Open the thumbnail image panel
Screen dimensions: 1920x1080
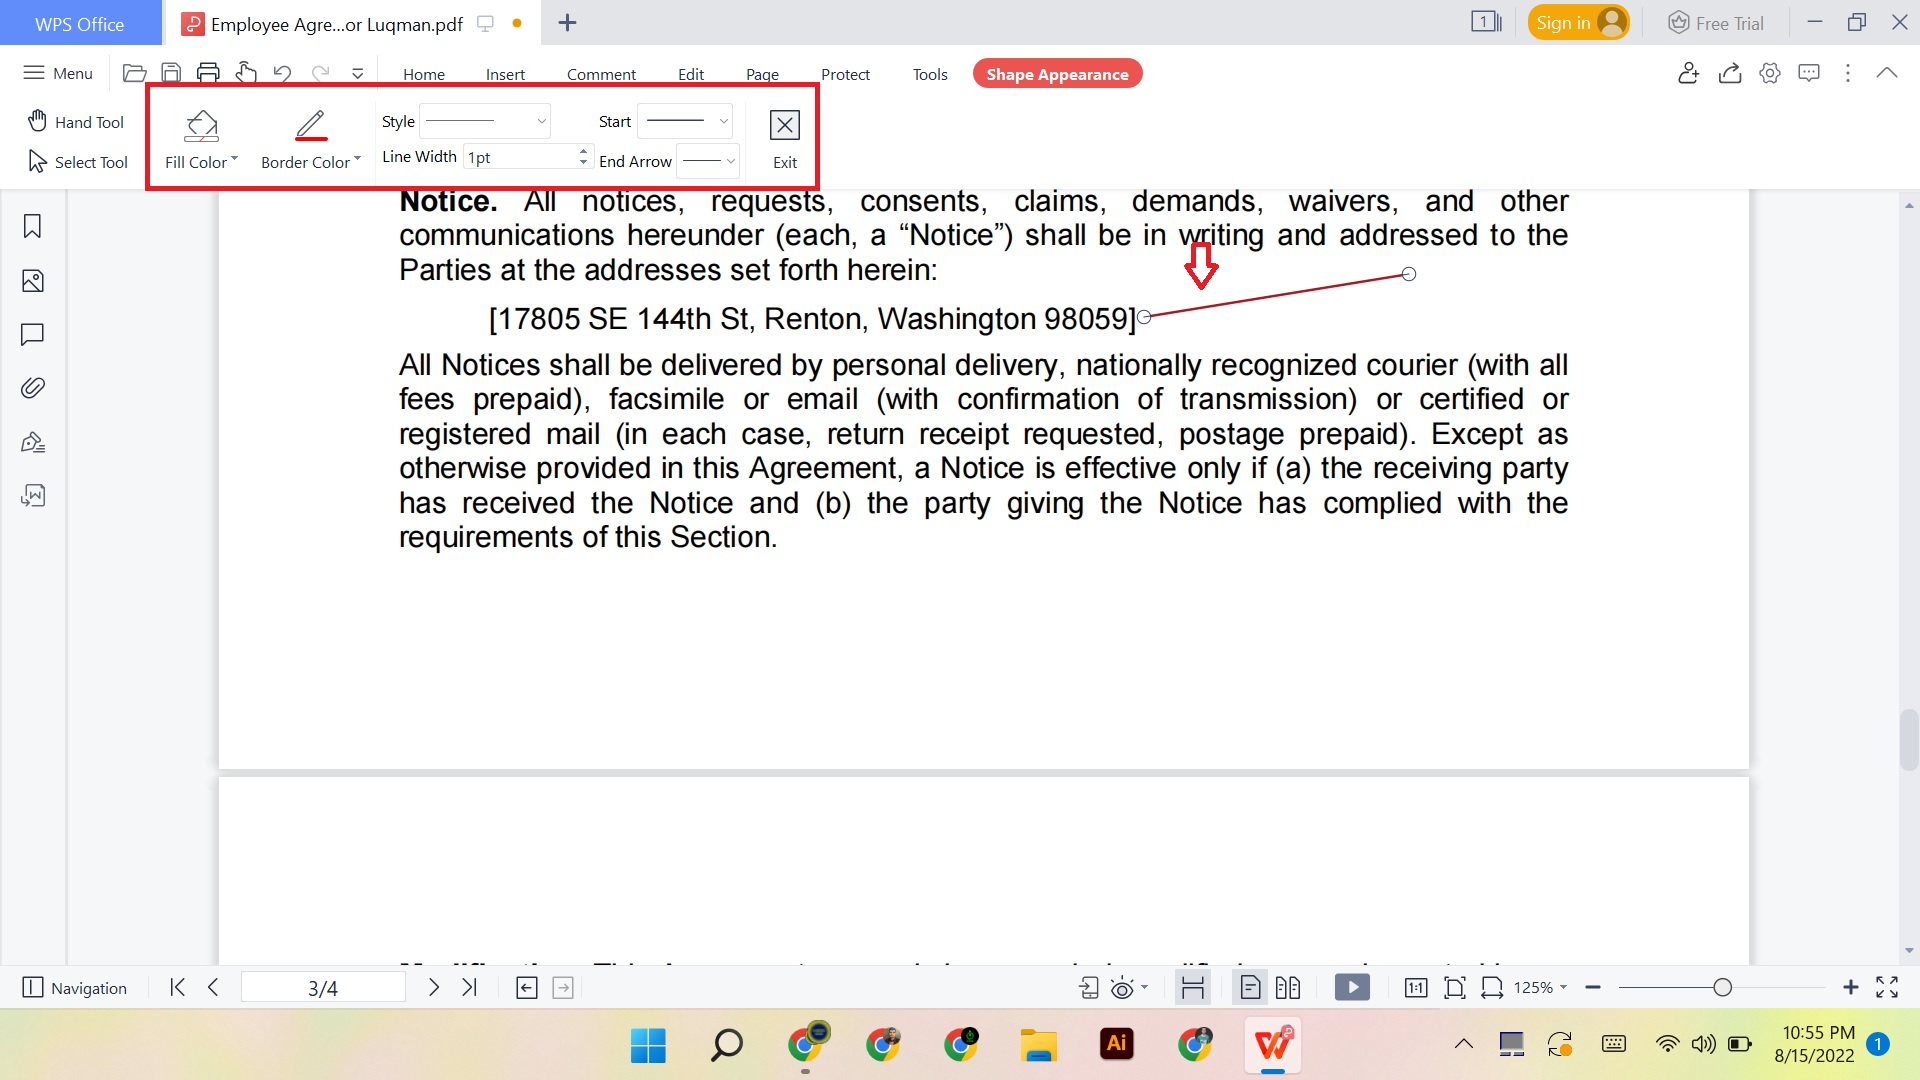click(x=32, y=281)
